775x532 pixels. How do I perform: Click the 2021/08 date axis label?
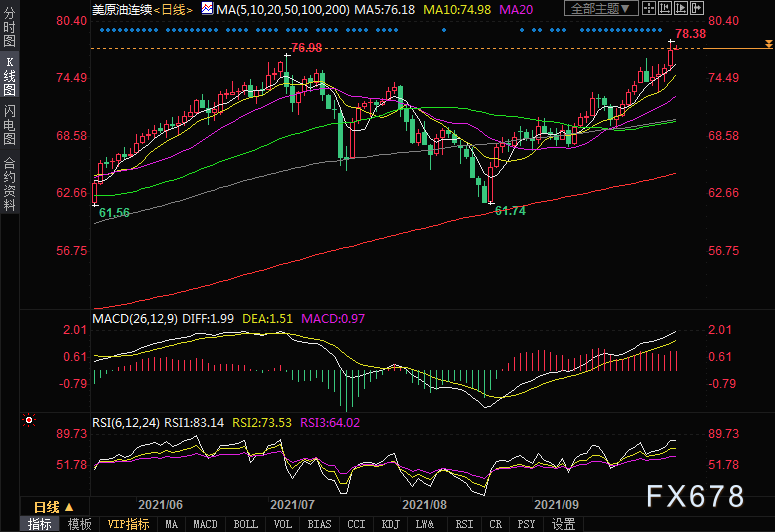click(424, 505)
